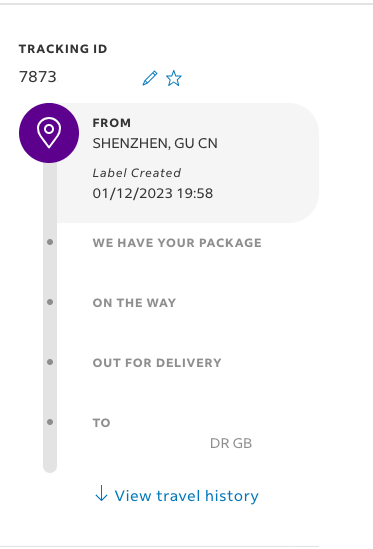The image size is (373, 549).
Task: Click the FROM heading in origin card
Action: (x=112, y=123)
